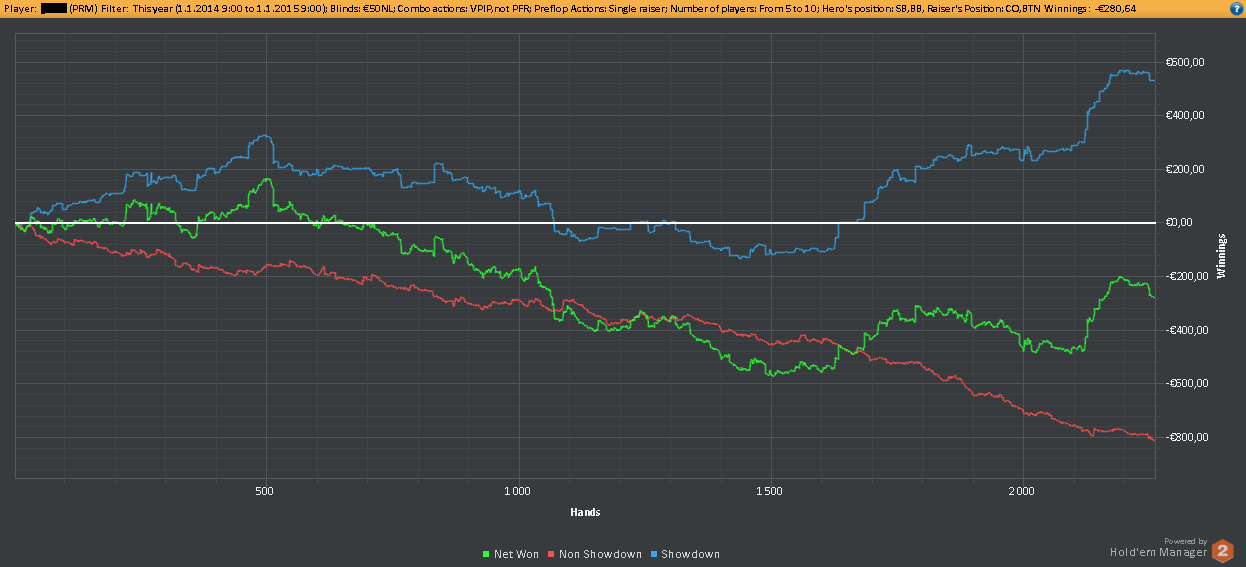1246x567 pixels.
Task: Click the 500 hands axis tick label
Action: pos(264,491)
